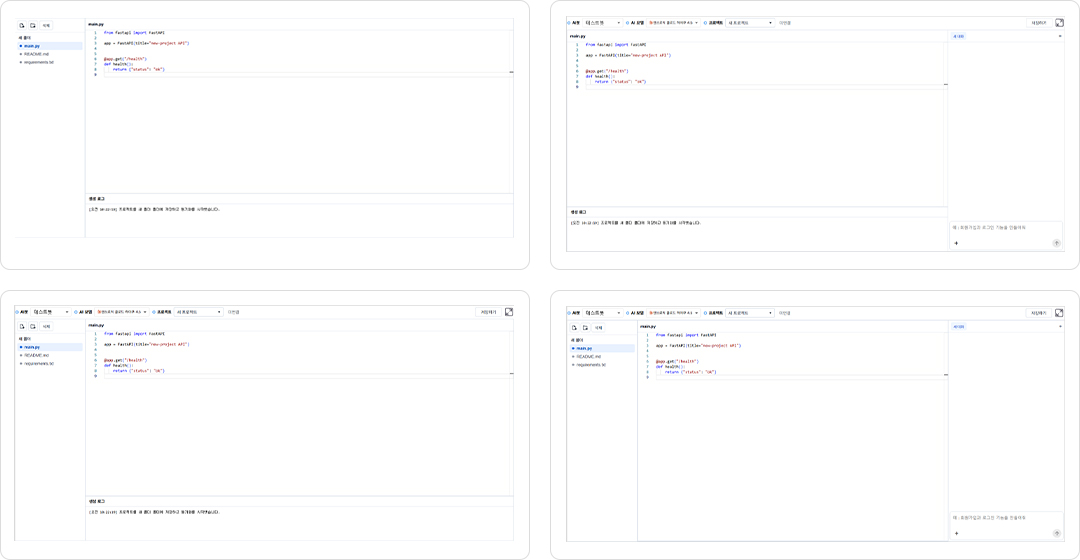Click save button at bottom-right panel toolbar end
Screen dimensions: 1080x560
(1038, 313)
